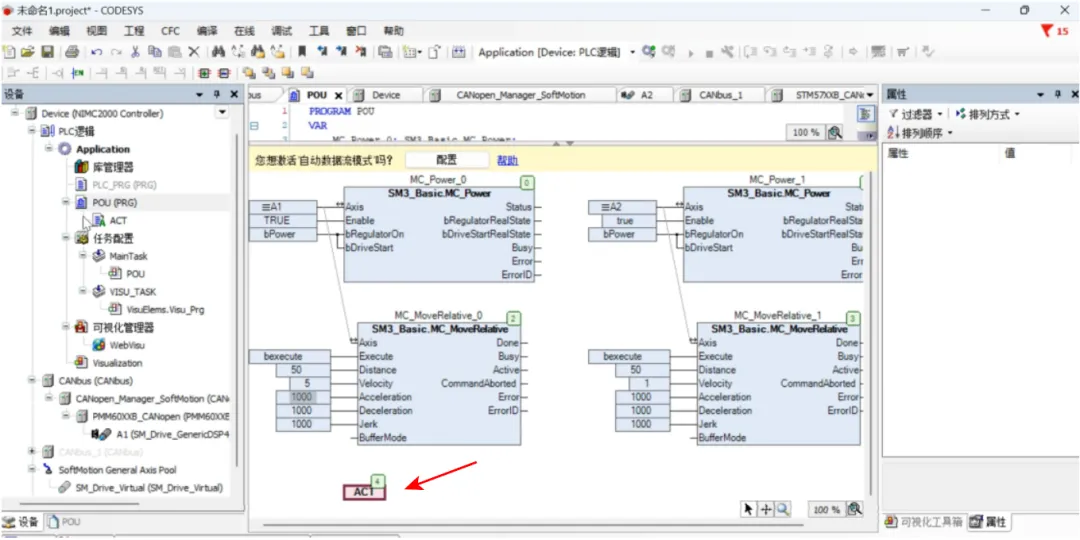This screenshot has width=1080, height=540.
Task: Click the 配置 button in yellow bar
Action: coord(446,160)
